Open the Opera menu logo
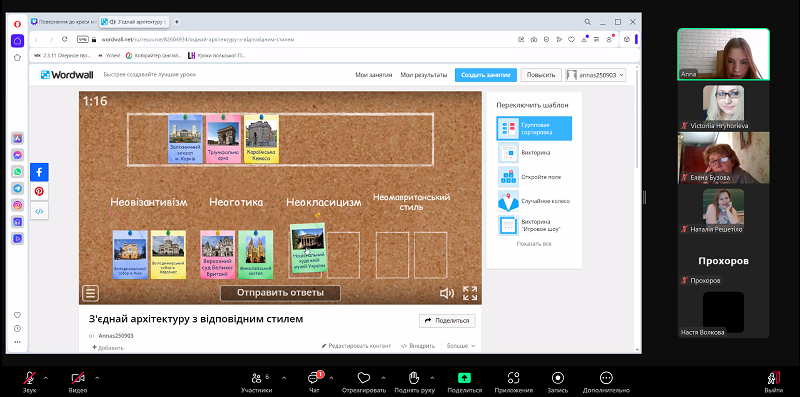Screen dimensions: 800x397 click(17, 24)
